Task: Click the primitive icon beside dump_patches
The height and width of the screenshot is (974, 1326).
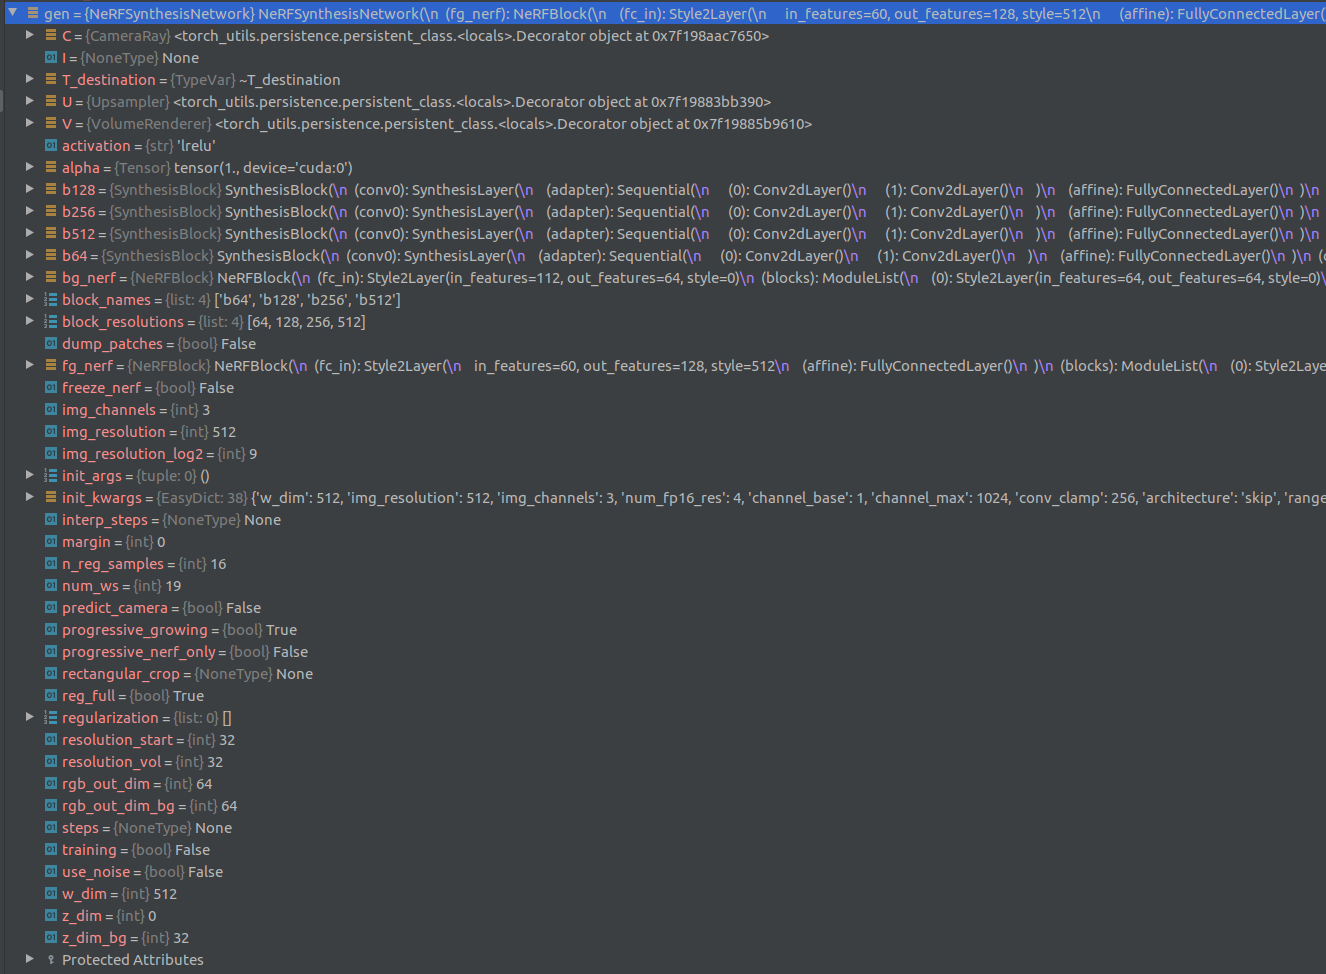Action: pos(51,343)
